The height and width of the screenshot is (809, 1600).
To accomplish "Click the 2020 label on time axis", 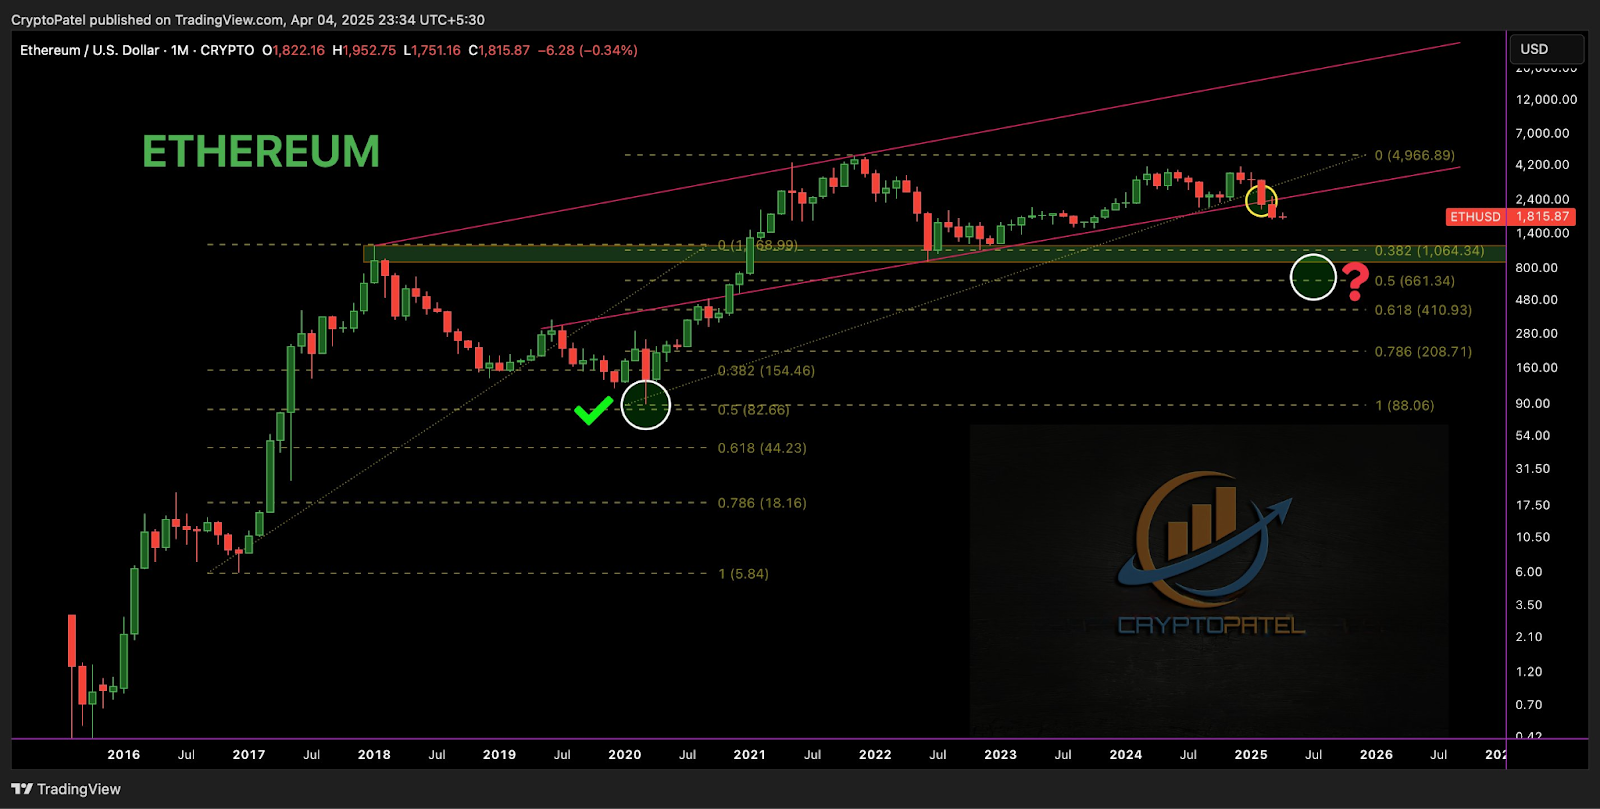I will point(625,755).
